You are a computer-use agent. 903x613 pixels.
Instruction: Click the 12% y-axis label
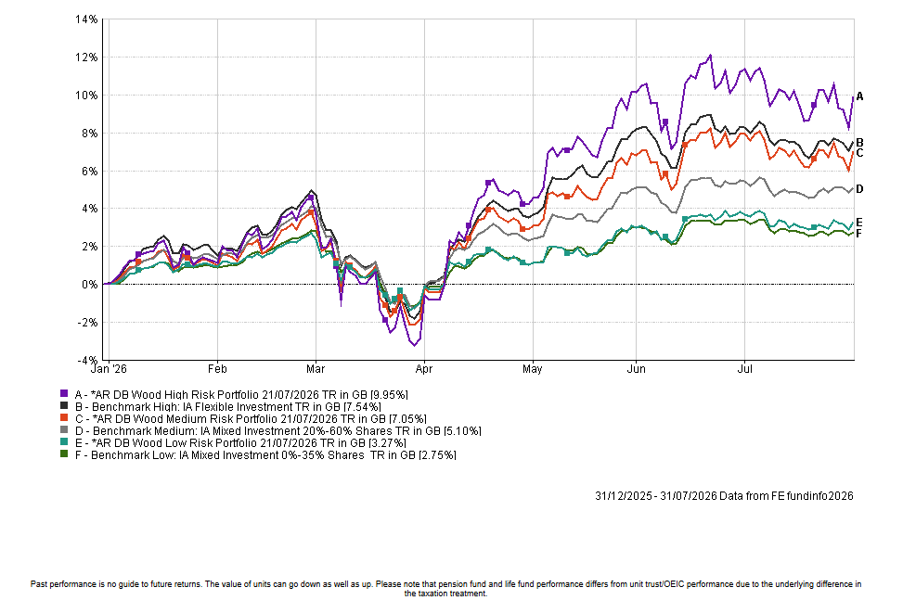point(86,58)
